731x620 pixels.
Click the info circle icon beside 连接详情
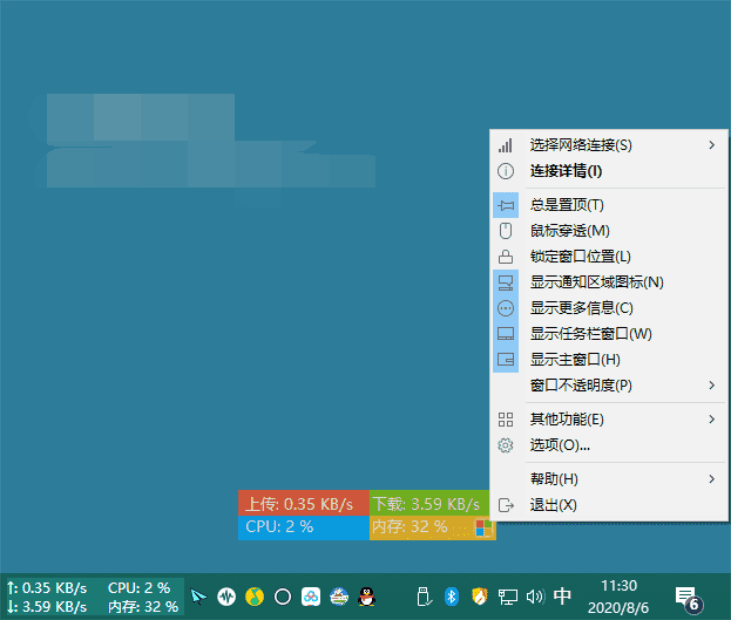pos(505,171)
